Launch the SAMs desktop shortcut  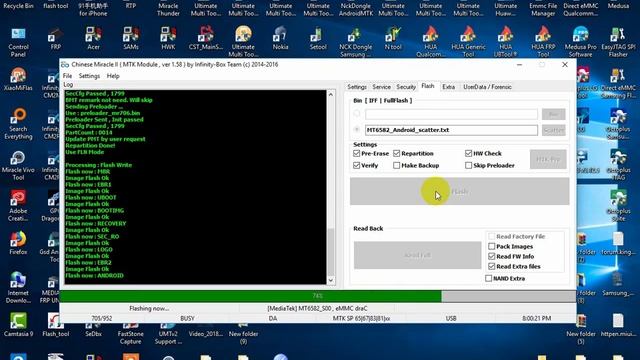pos(131,39)
